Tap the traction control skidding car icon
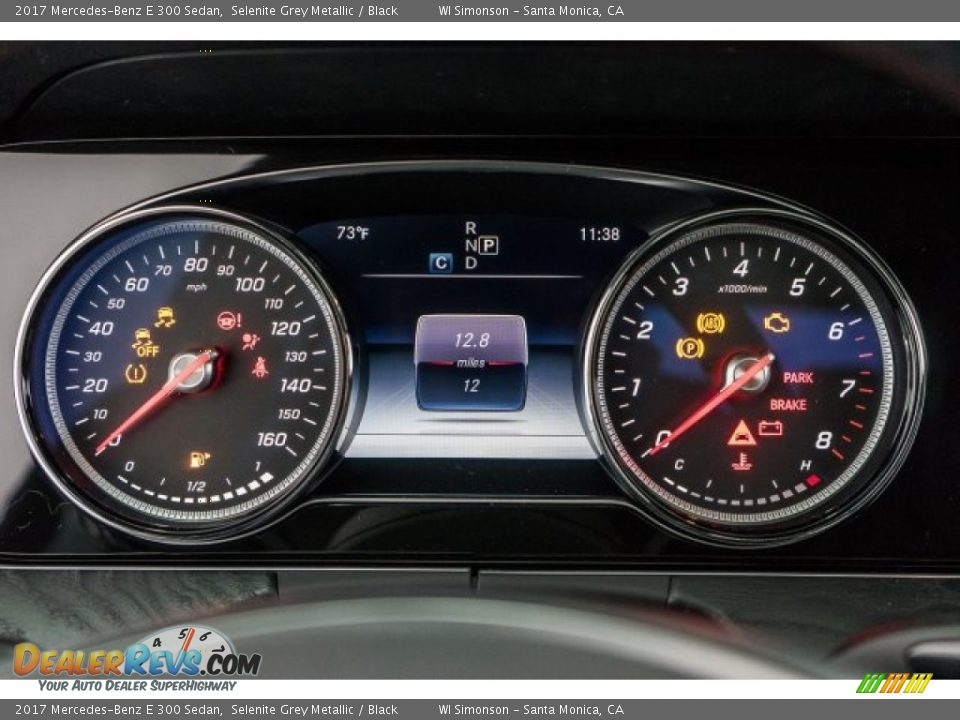 (165, 317)
